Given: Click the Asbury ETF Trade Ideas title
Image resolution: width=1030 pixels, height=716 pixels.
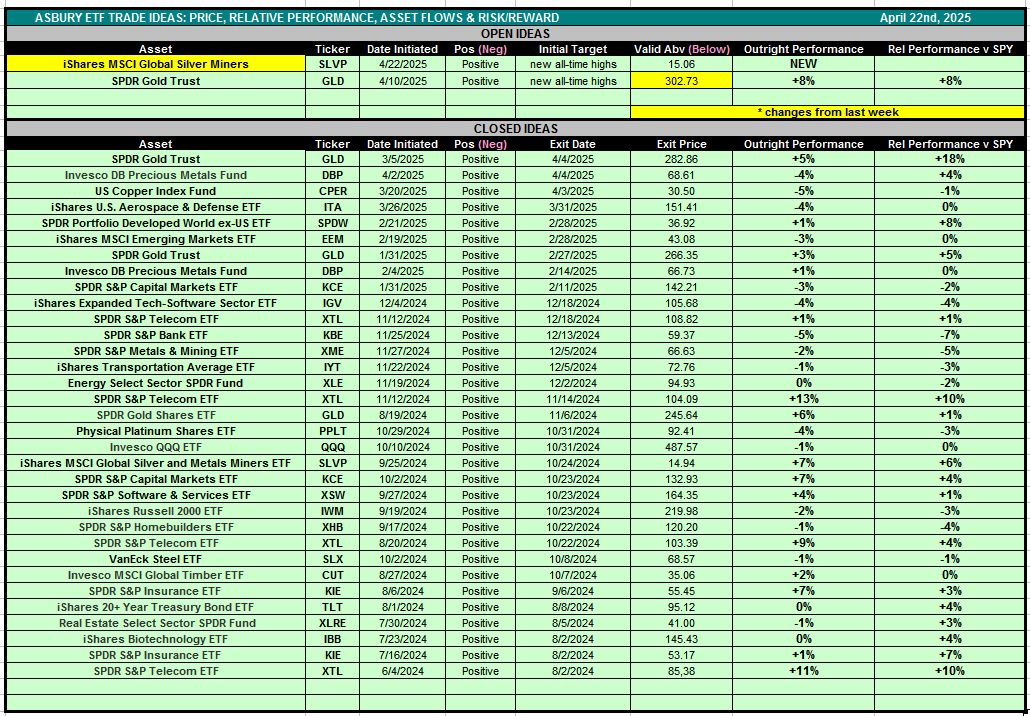Looking at the screenshot, I should [297, 18].
